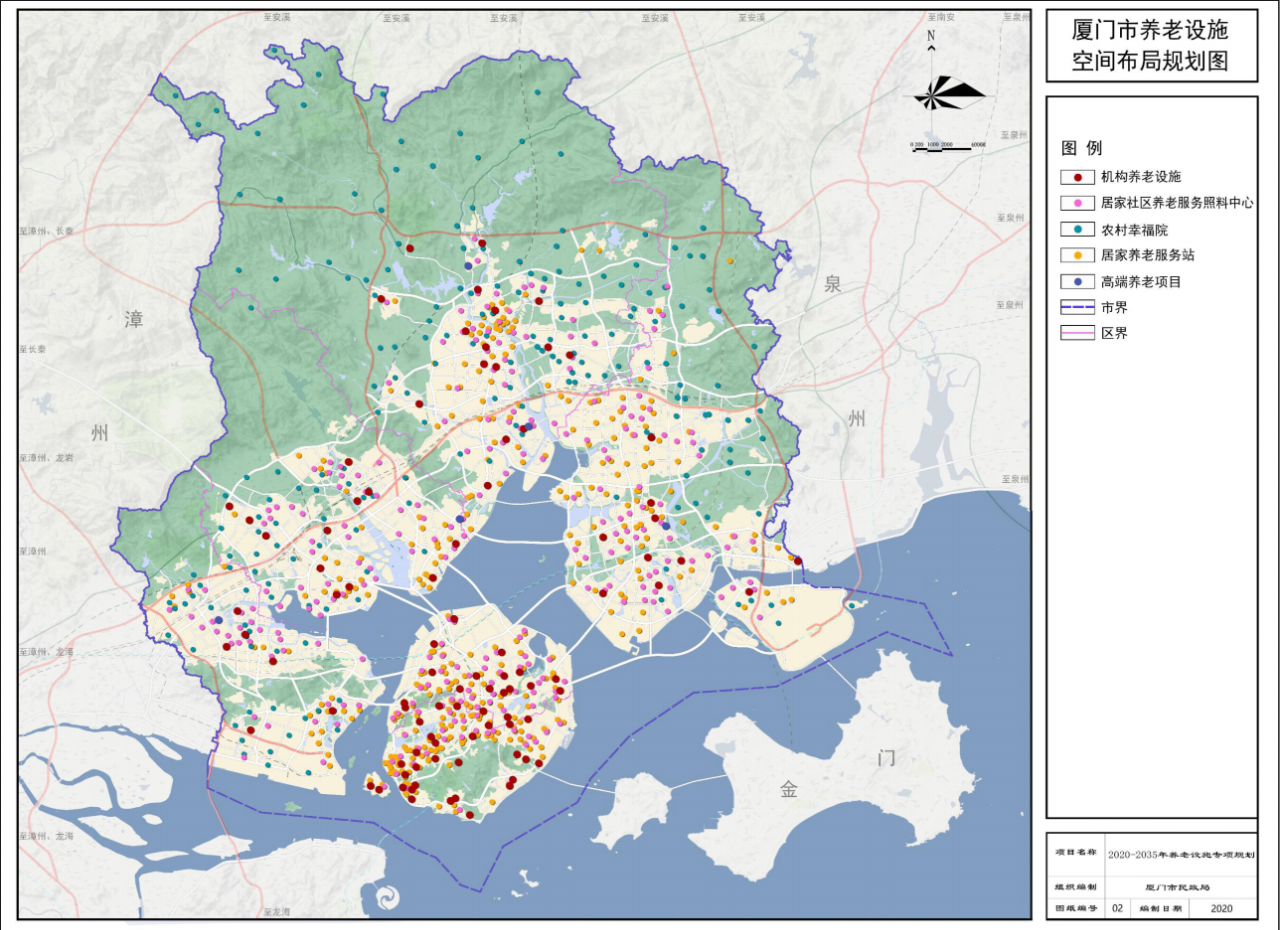
Task: Click the 组织编制 cell in the title block
Action: click(x=1075, y=887)
